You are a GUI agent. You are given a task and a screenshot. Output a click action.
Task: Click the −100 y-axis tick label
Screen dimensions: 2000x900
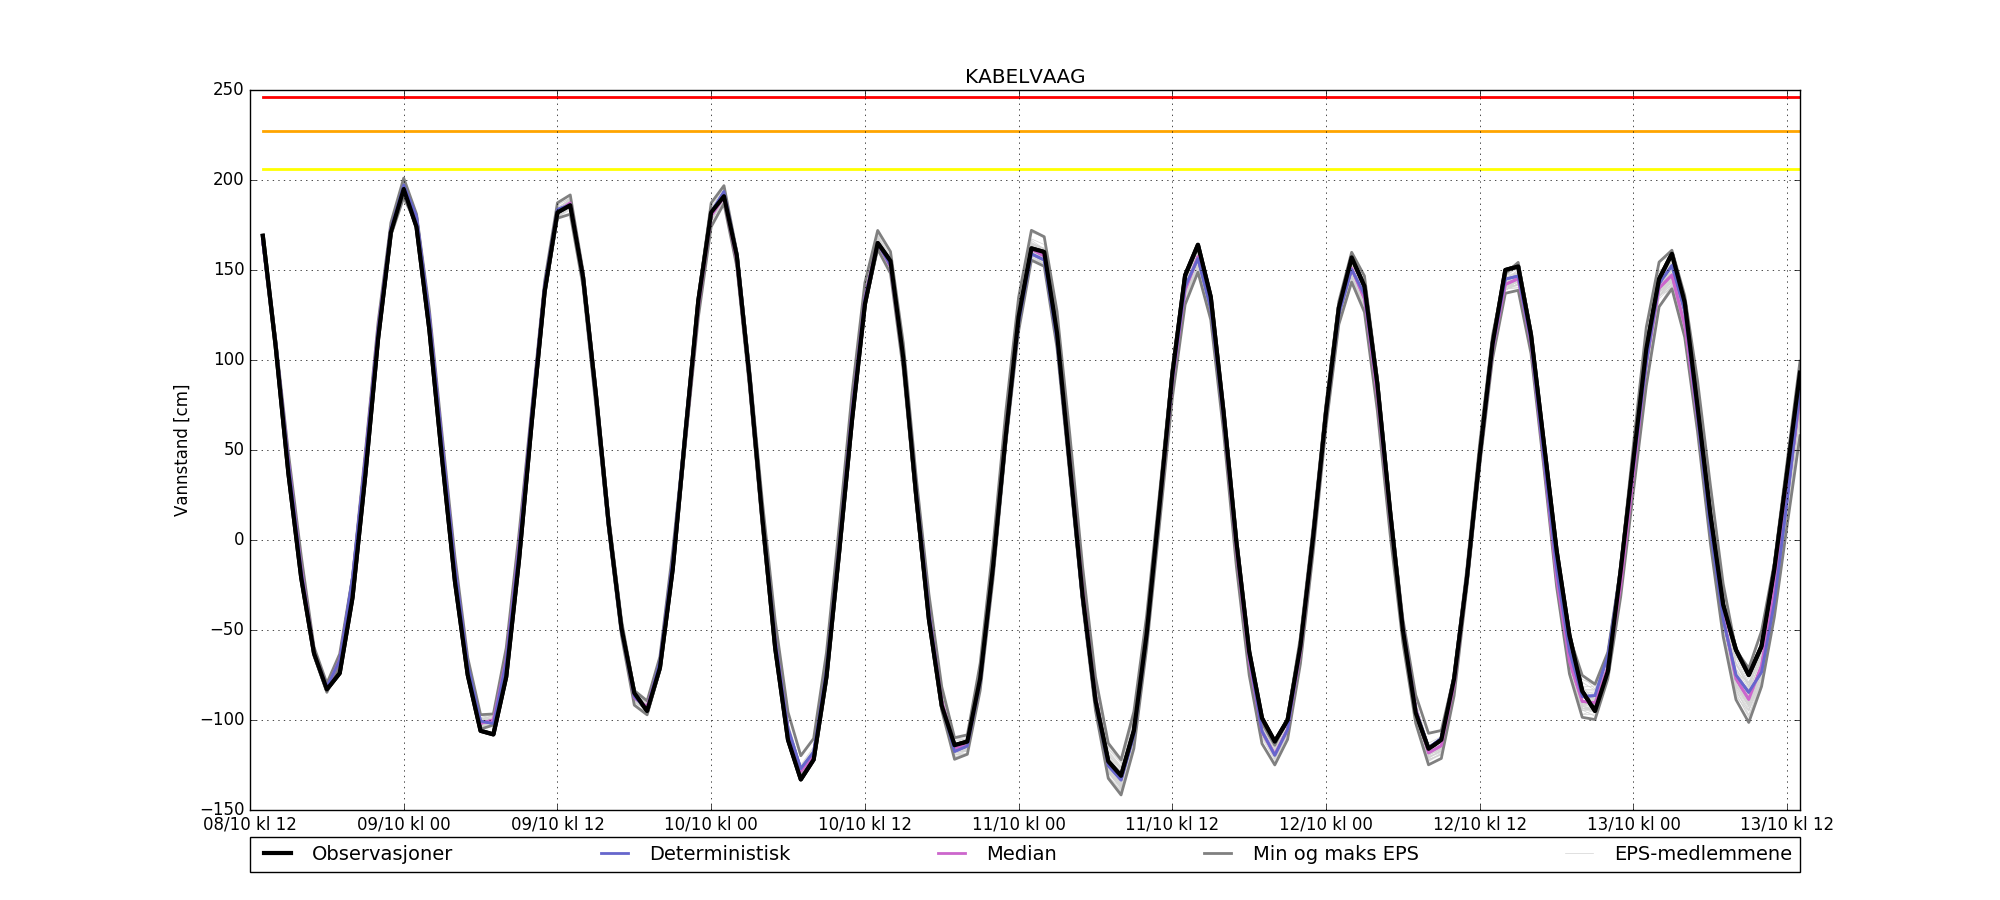[x=222, y=720]
